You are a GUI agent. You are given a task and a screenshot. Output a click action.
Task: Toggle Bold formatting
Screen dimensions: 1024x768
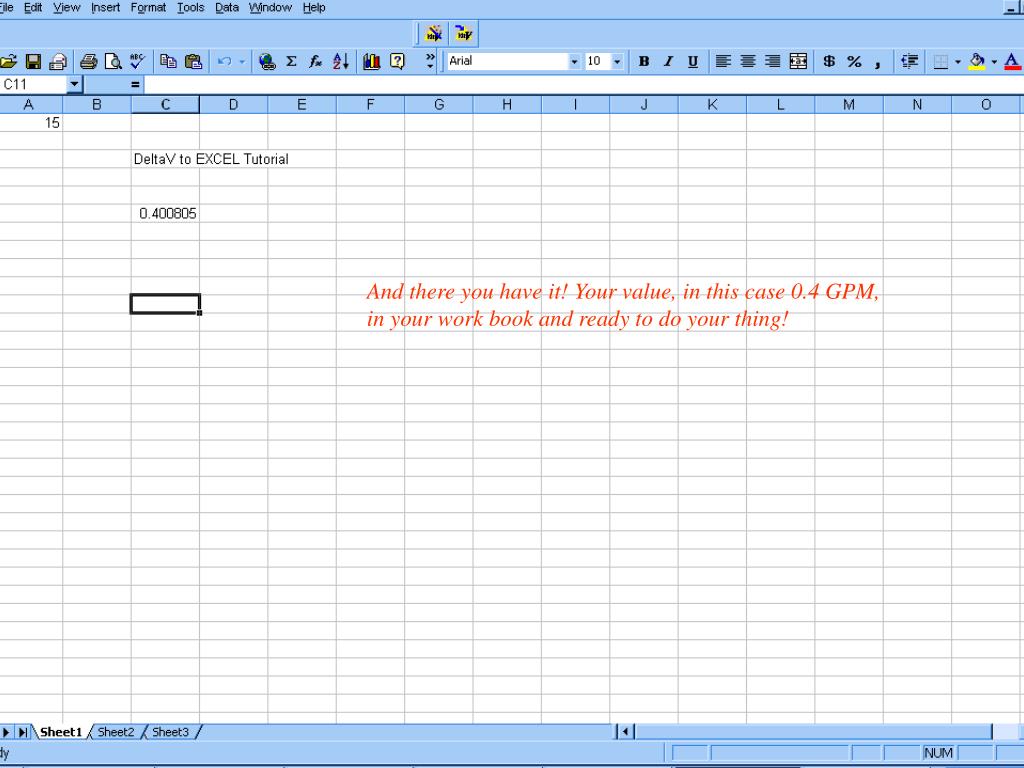(x=644, y=61)
